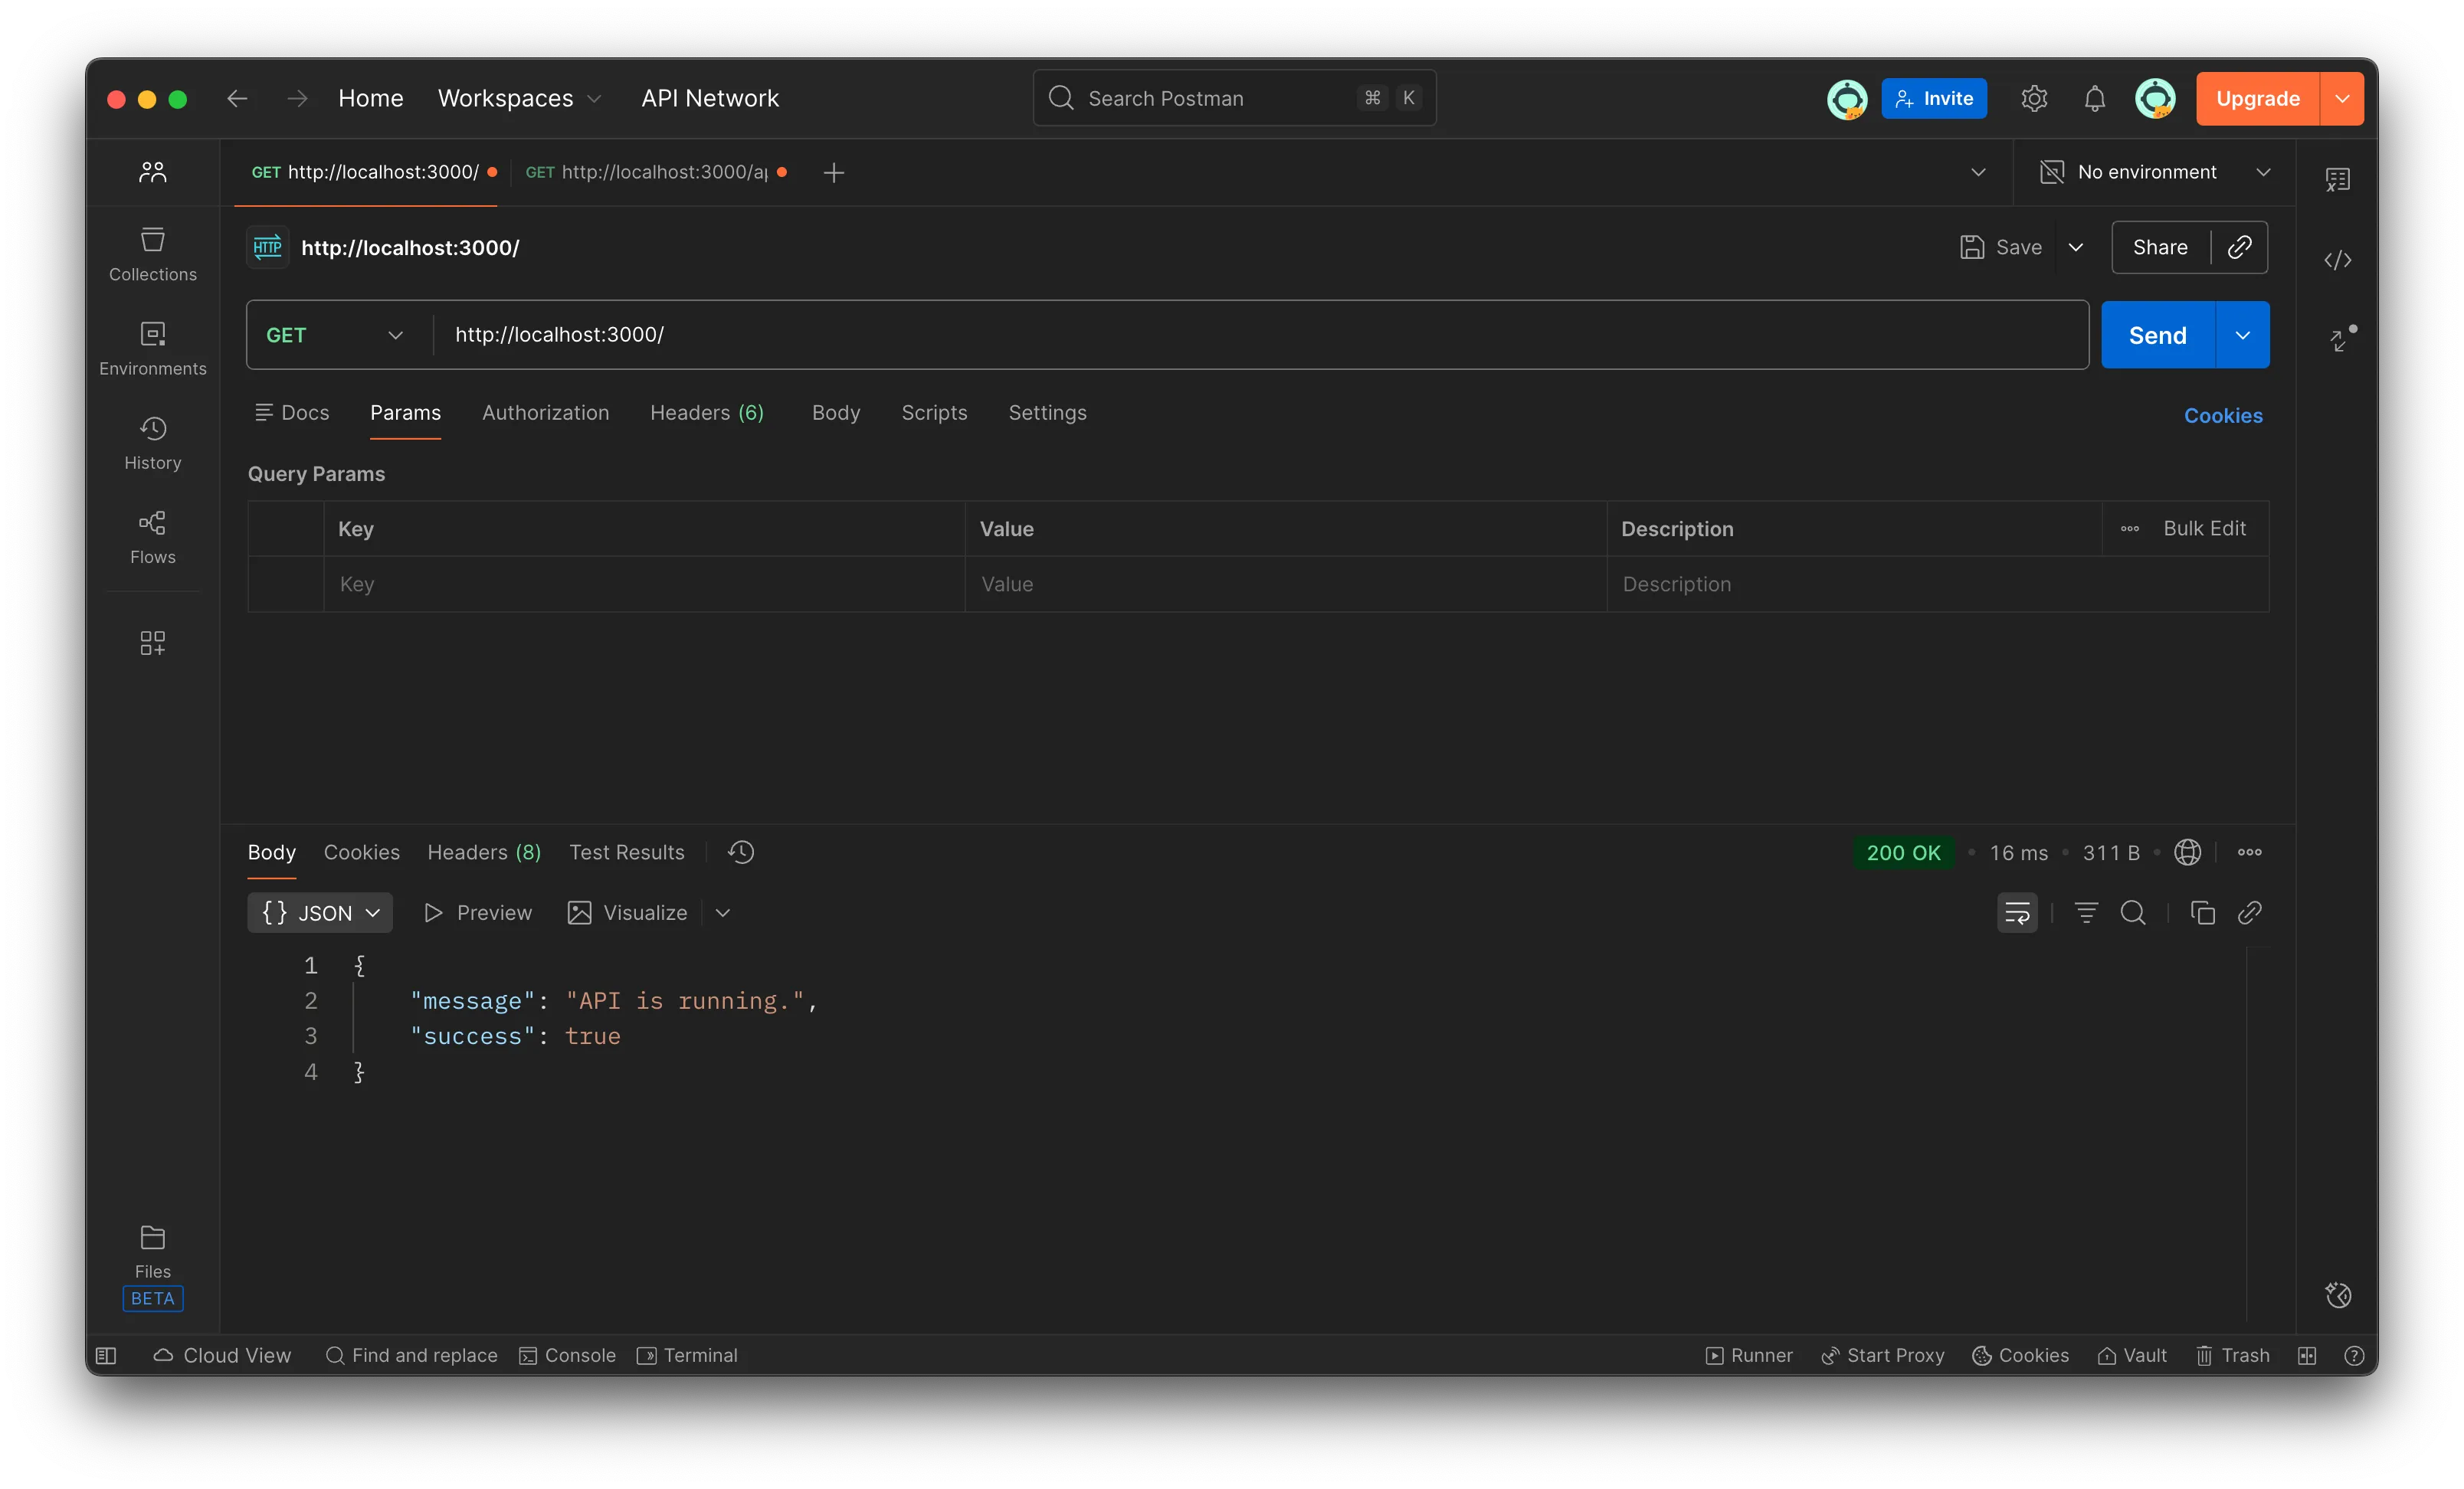Open the notifications bell

tap(2094, 98)
